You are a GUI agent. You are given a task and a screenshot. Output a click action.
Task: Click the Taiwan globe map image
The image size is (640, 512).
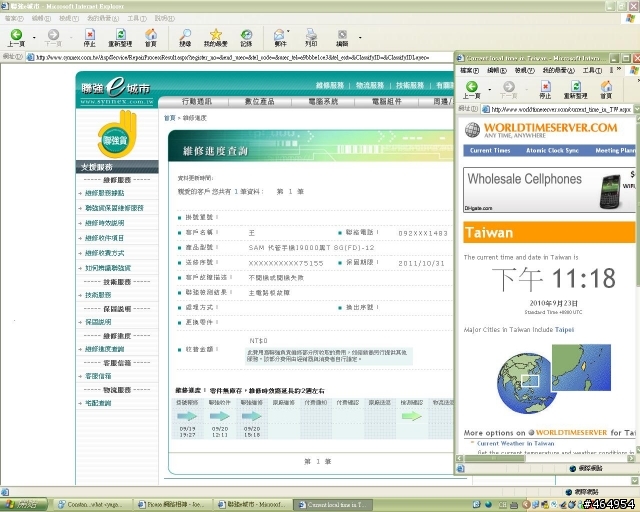554,378
